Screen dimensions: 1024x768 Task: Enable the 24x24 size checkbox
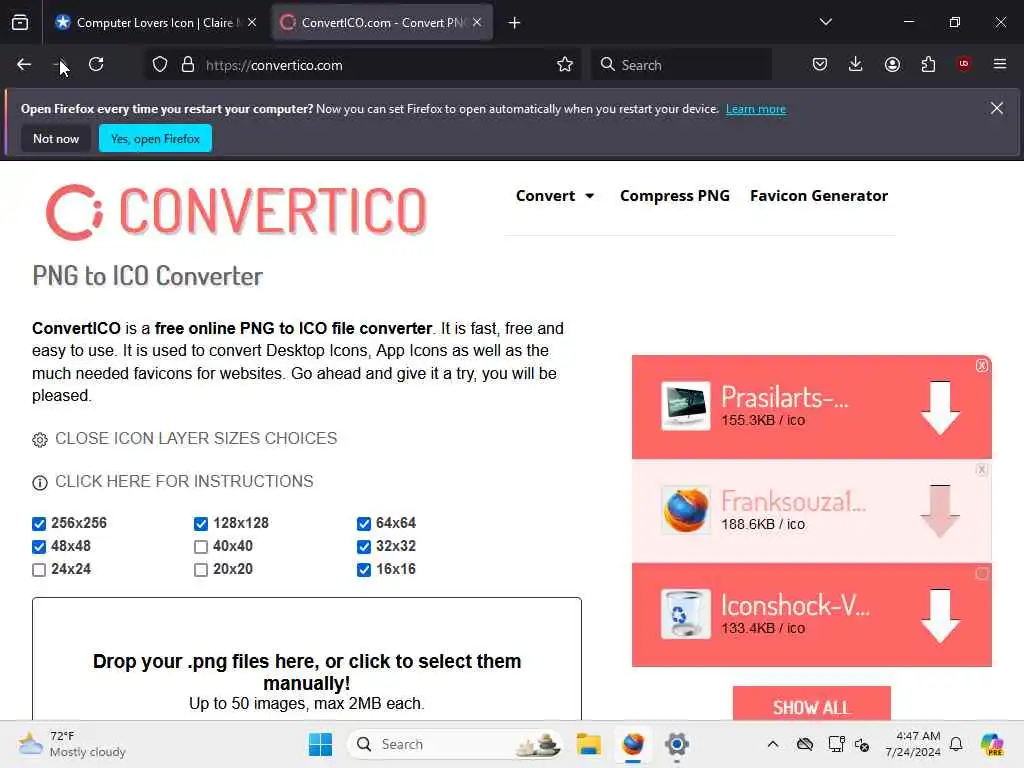pyautogui.click(x=39, y=569)
